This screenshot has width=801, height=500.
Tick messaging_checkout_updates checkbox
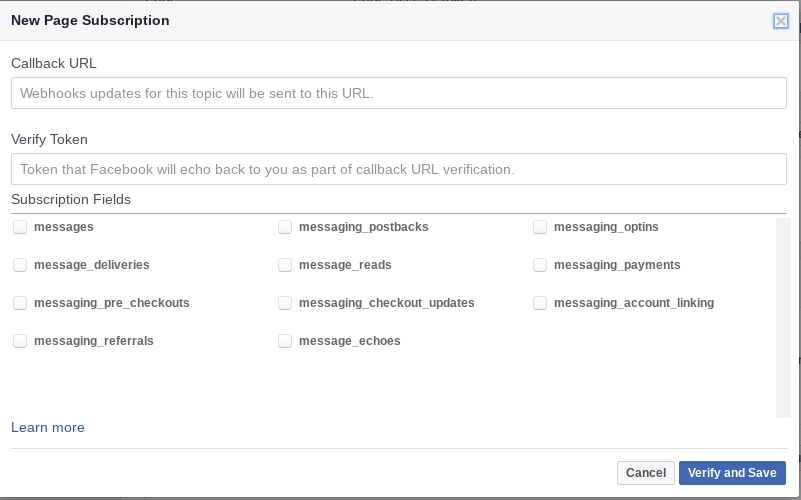point(285,303)
